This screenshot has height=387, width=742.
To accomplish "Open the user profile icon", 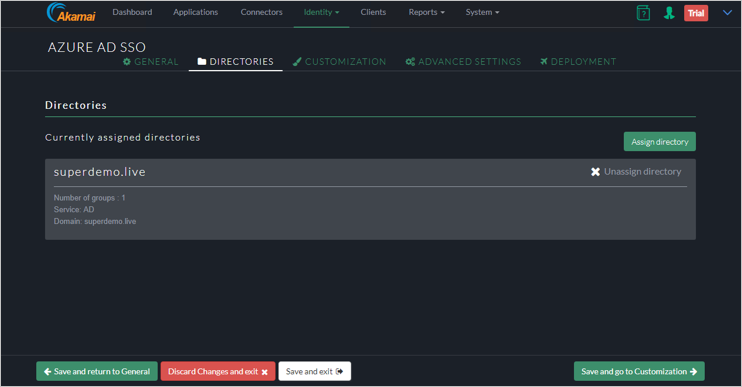I will (x=669, y=13).
